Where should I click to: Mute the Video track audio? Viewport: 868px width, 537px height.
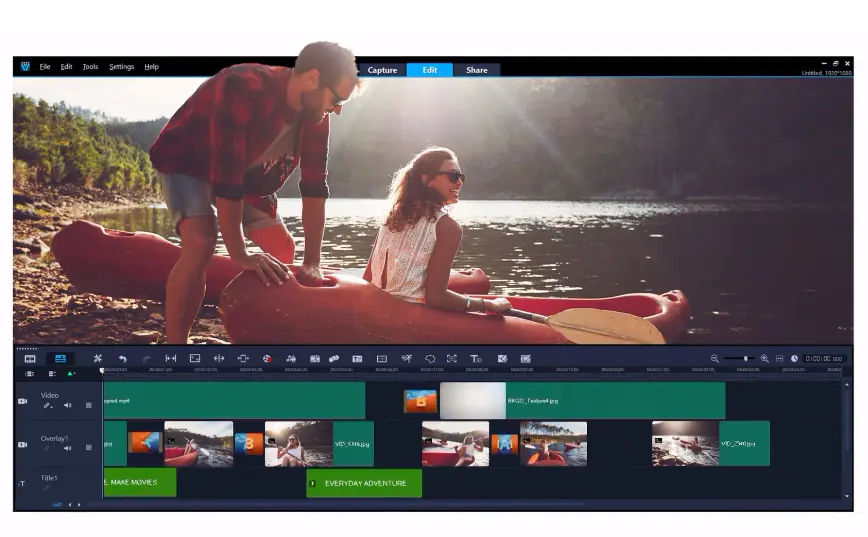68,405
